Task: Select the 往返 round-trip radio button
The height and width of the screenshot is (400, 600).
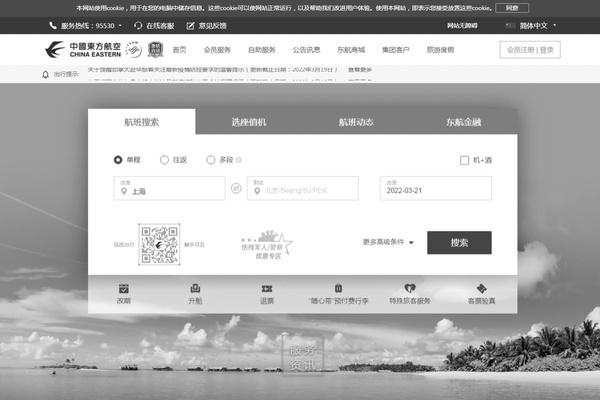Action: click(x=165, y=159)
